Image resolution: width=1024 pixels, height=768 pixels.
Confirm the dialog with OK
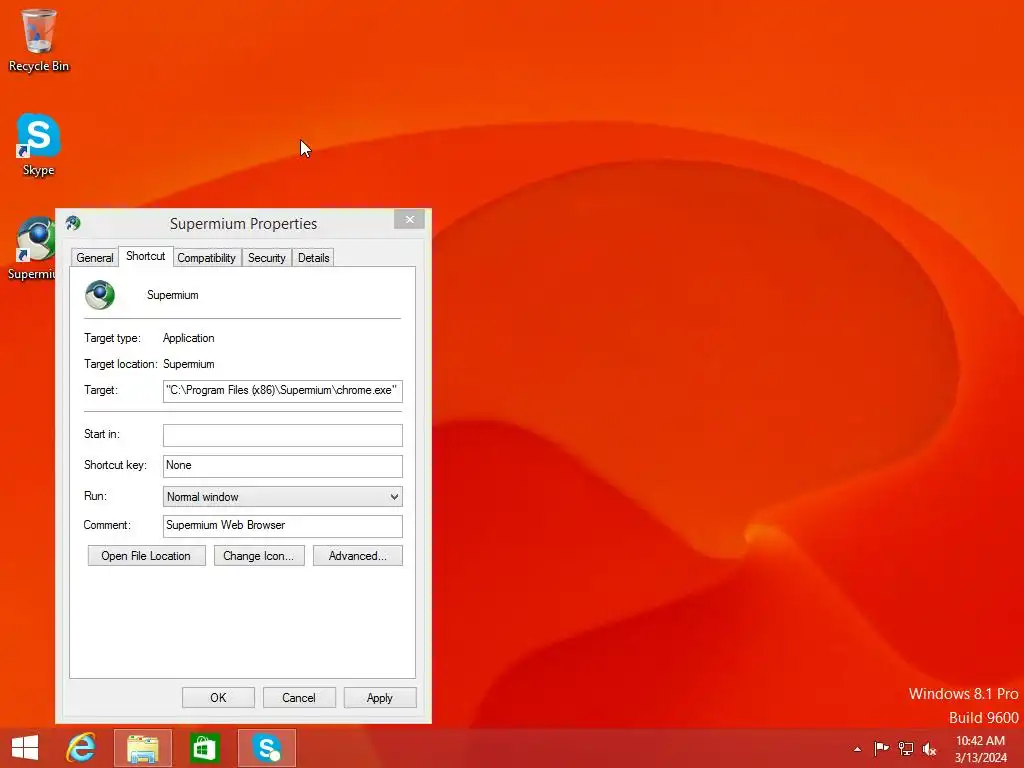(x=218, y=697)
